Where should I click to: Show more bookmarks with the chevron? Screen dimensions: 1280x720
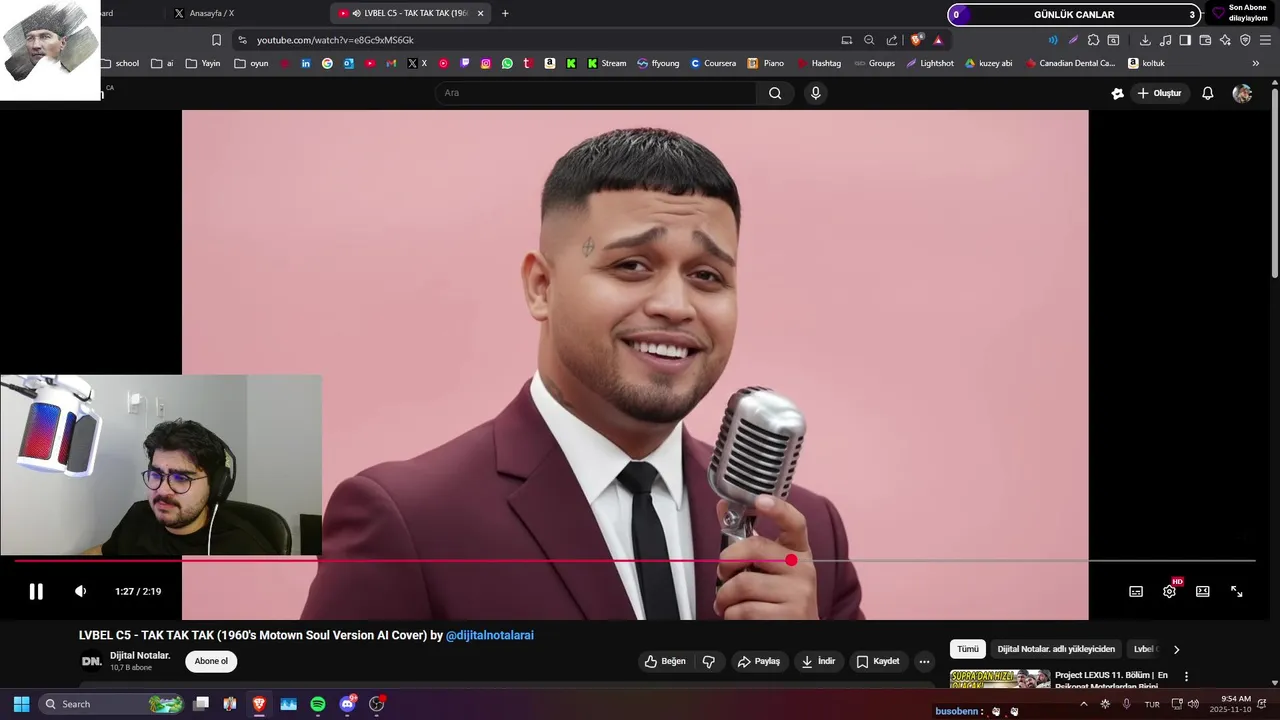[1256, 63]
